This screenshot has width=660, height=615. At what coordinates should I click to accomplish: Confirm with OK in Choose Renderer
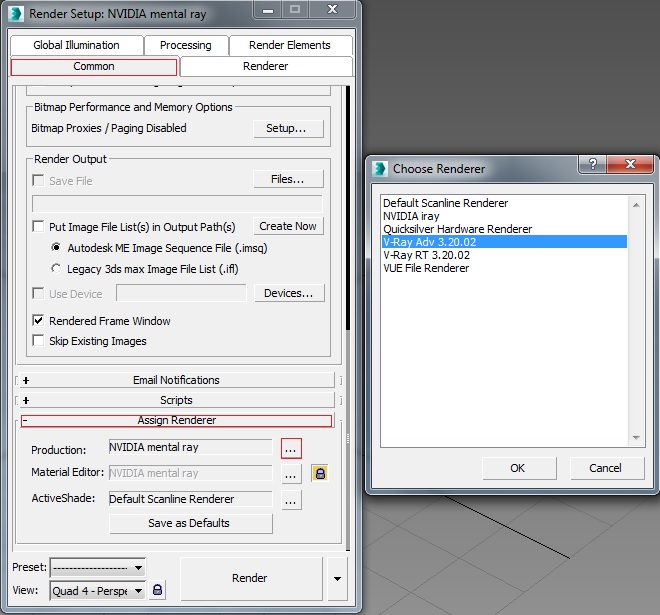pyautogui.click(x=519, y=468)
